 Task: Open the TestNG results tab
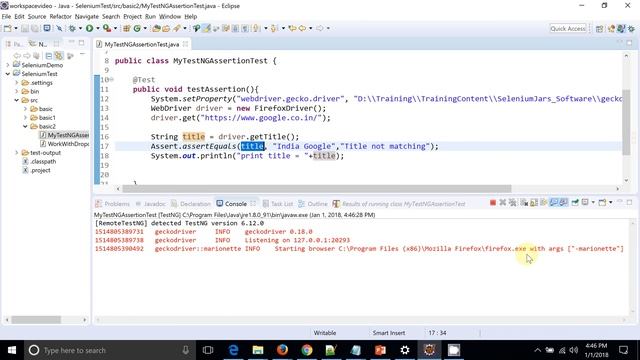[399, 204]
